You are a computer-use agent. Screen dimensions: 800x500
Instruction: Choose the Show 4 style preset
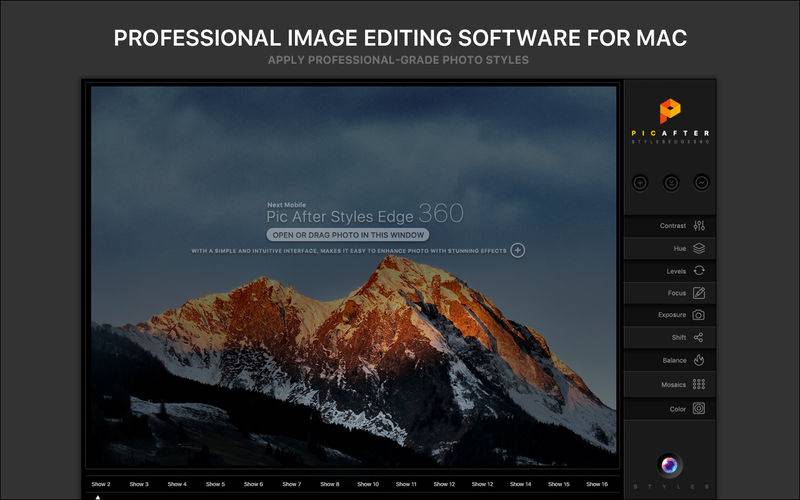pos(177,484)
